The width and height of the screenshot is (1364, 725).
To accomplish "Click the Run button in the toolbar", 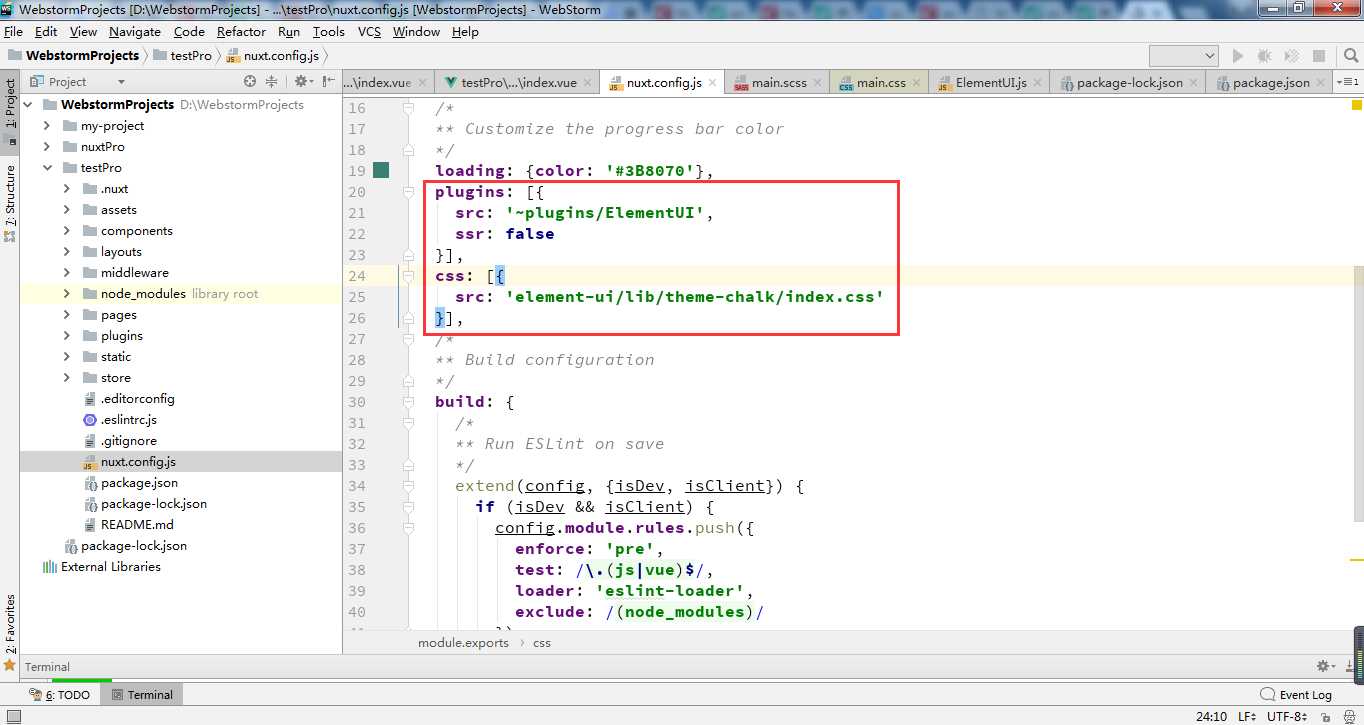I will pos(1238,56).
